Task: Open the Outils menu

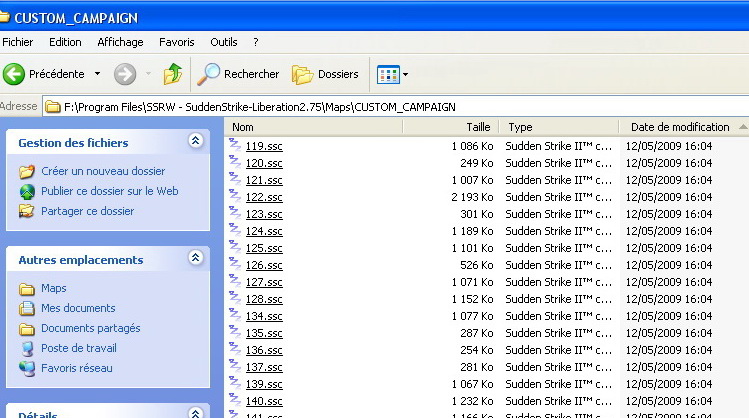Action: (x=224, y=42)
